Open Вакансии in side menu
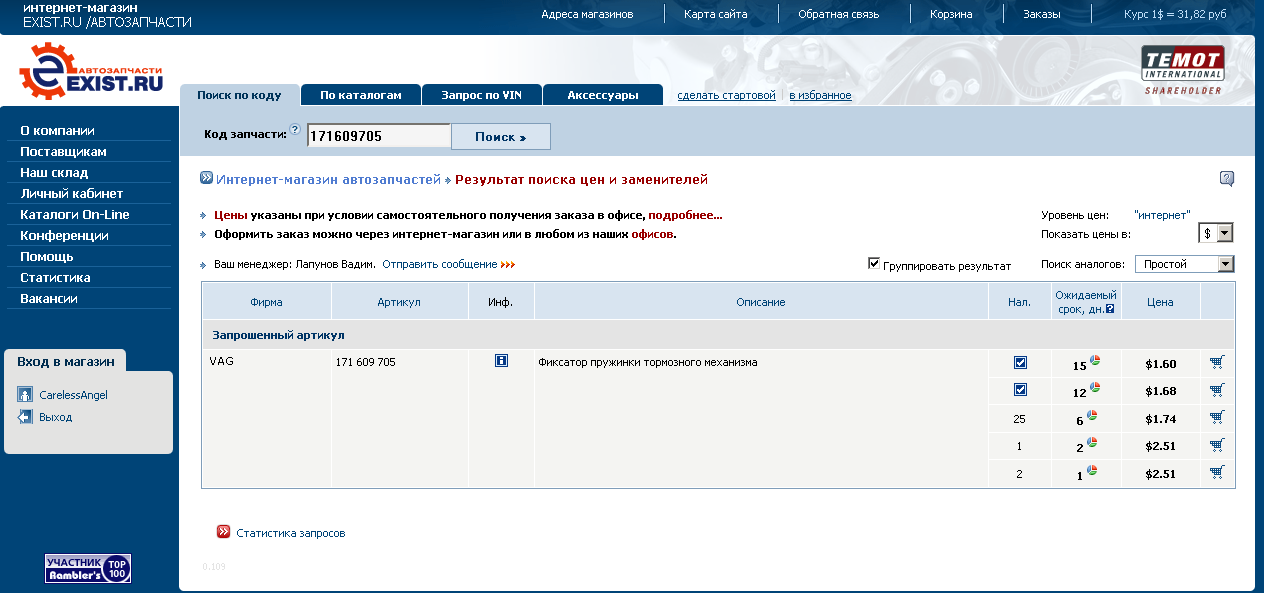 49,298
